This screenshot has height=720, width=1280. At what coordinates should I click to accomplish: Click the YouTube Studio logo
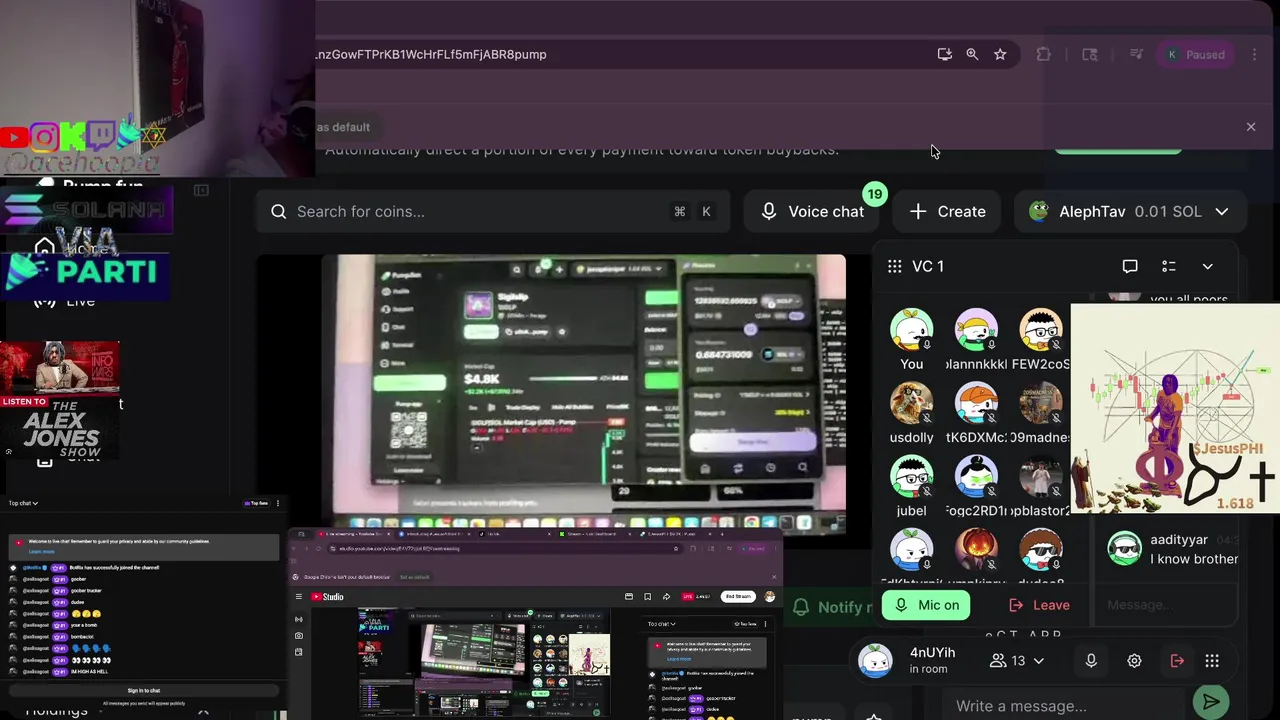[x=328, y=597]
